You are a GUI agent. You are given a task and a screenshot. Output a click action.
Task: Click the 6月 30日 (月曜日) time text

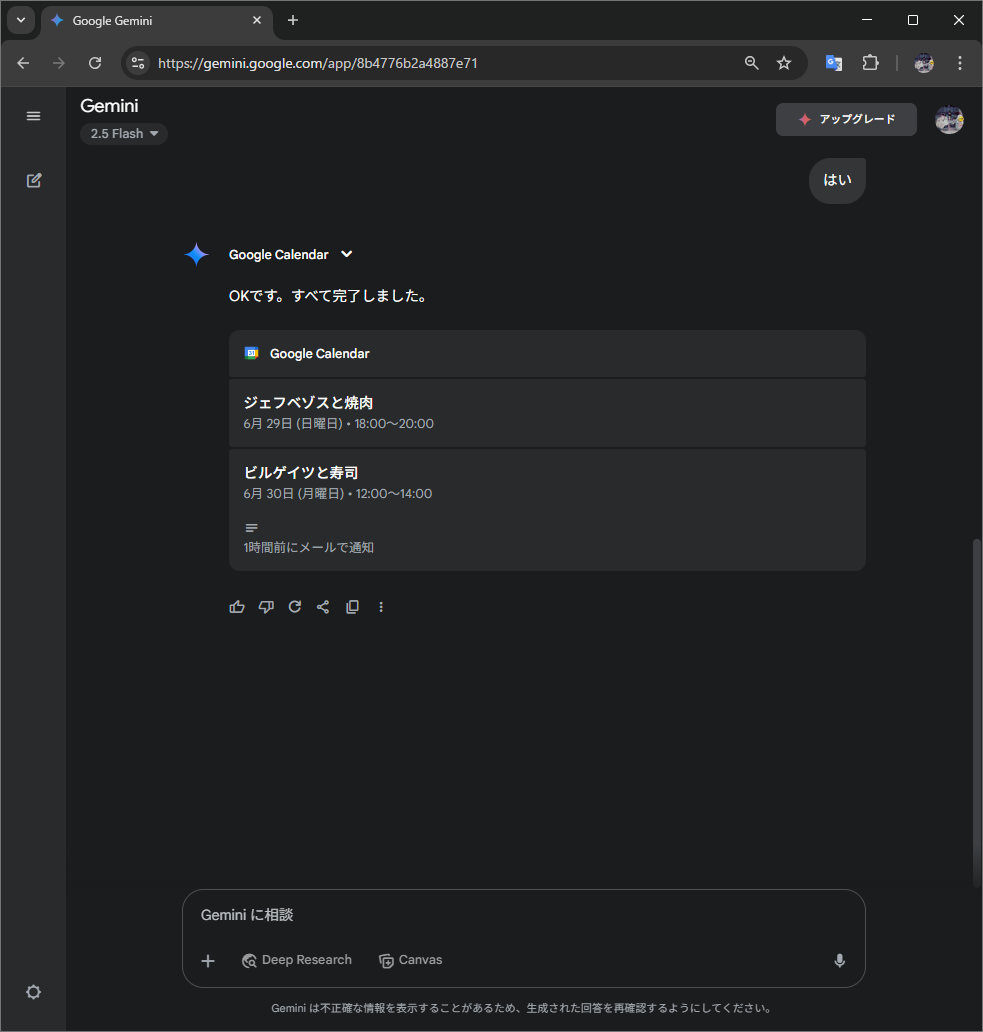(338, 494)
